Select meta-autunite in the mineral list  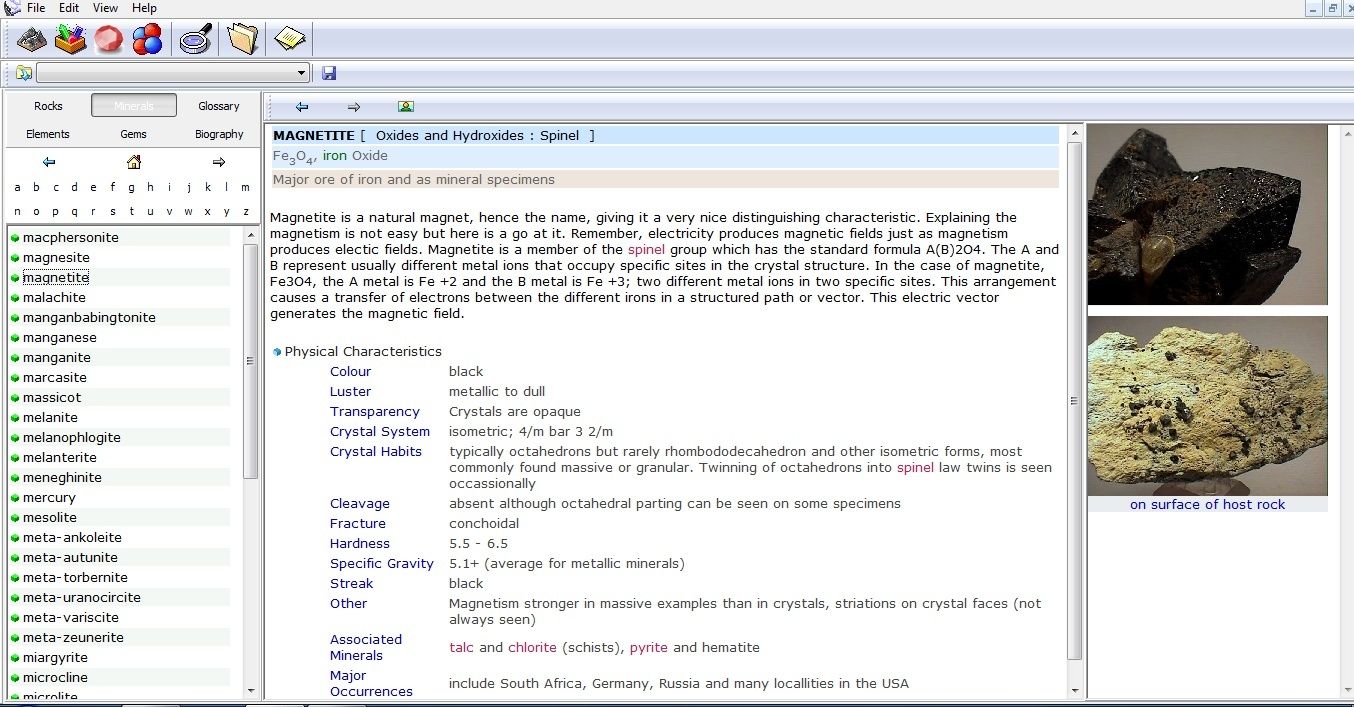point(70,558)
